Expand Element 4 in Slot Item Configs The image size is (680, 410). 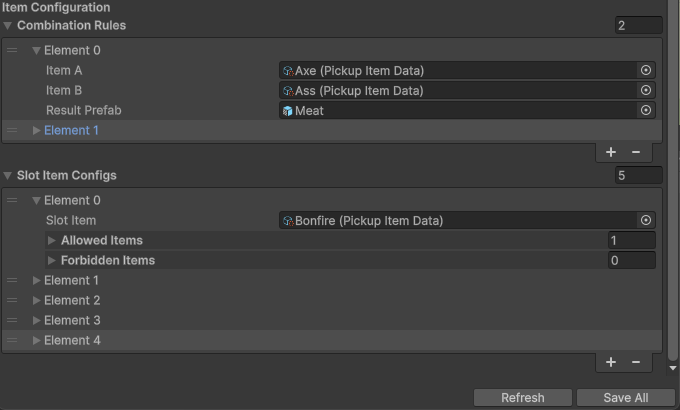[37, 340]
